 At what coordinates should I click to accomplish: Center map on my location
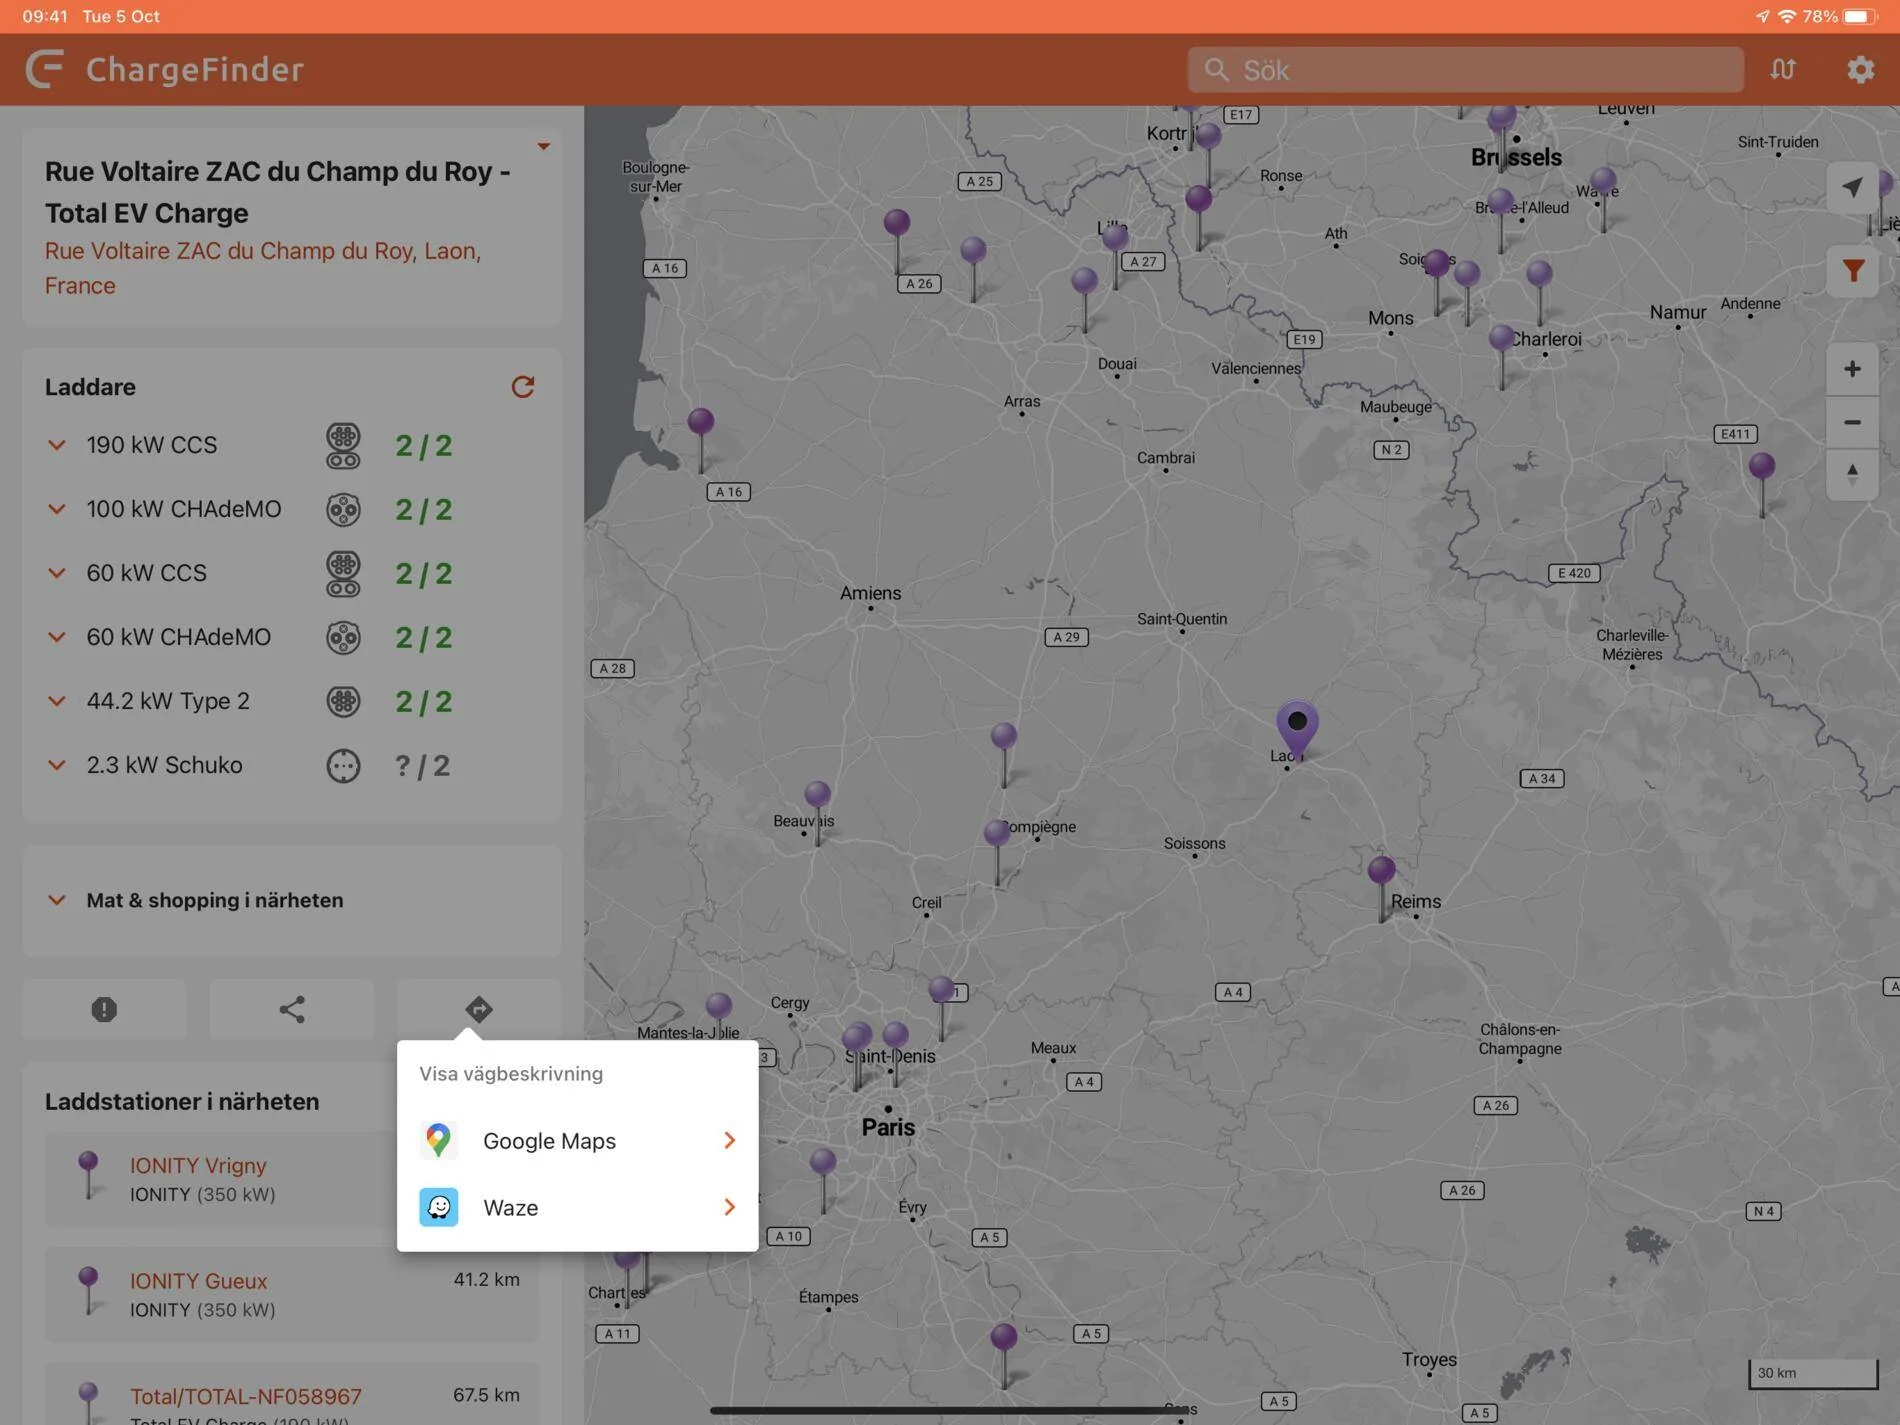[x=1852, y=187]
